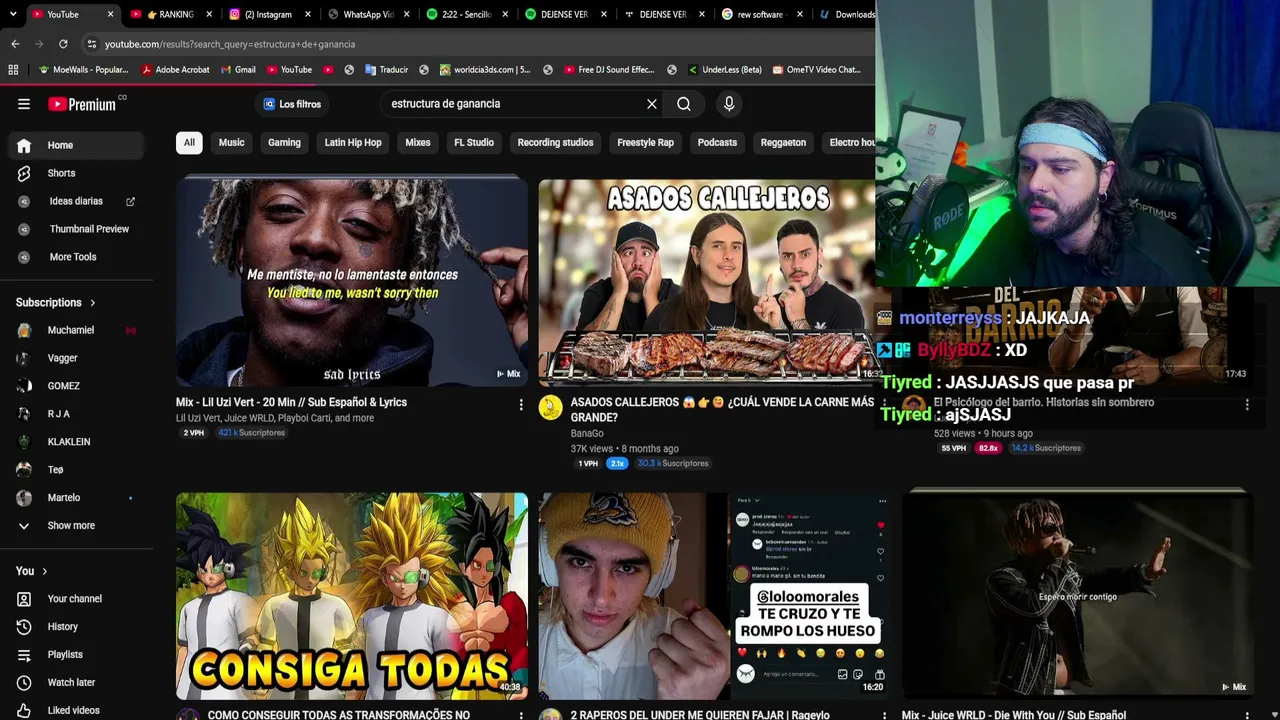This screenshot has width=1280, height=720.
Task: Go back with the browser back arrow
Action: [15, 44]
